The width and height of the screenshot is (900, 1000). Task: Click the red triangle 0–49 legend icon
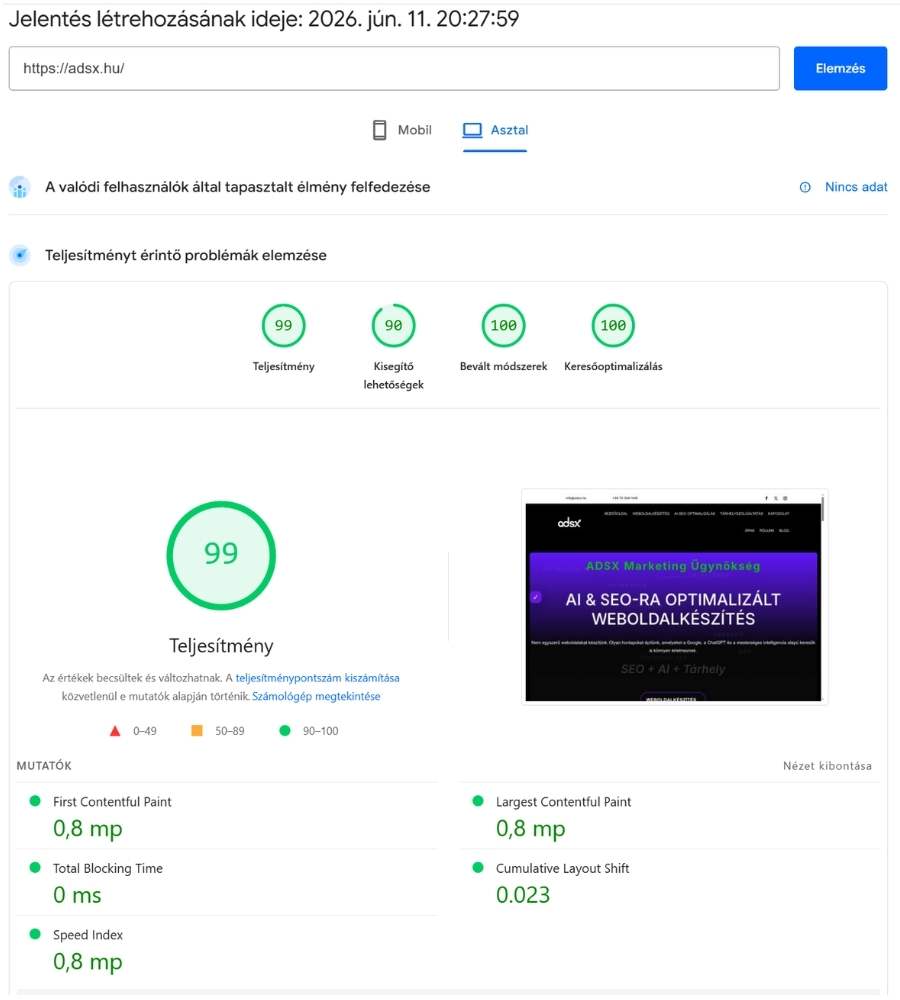click(115, 731)
